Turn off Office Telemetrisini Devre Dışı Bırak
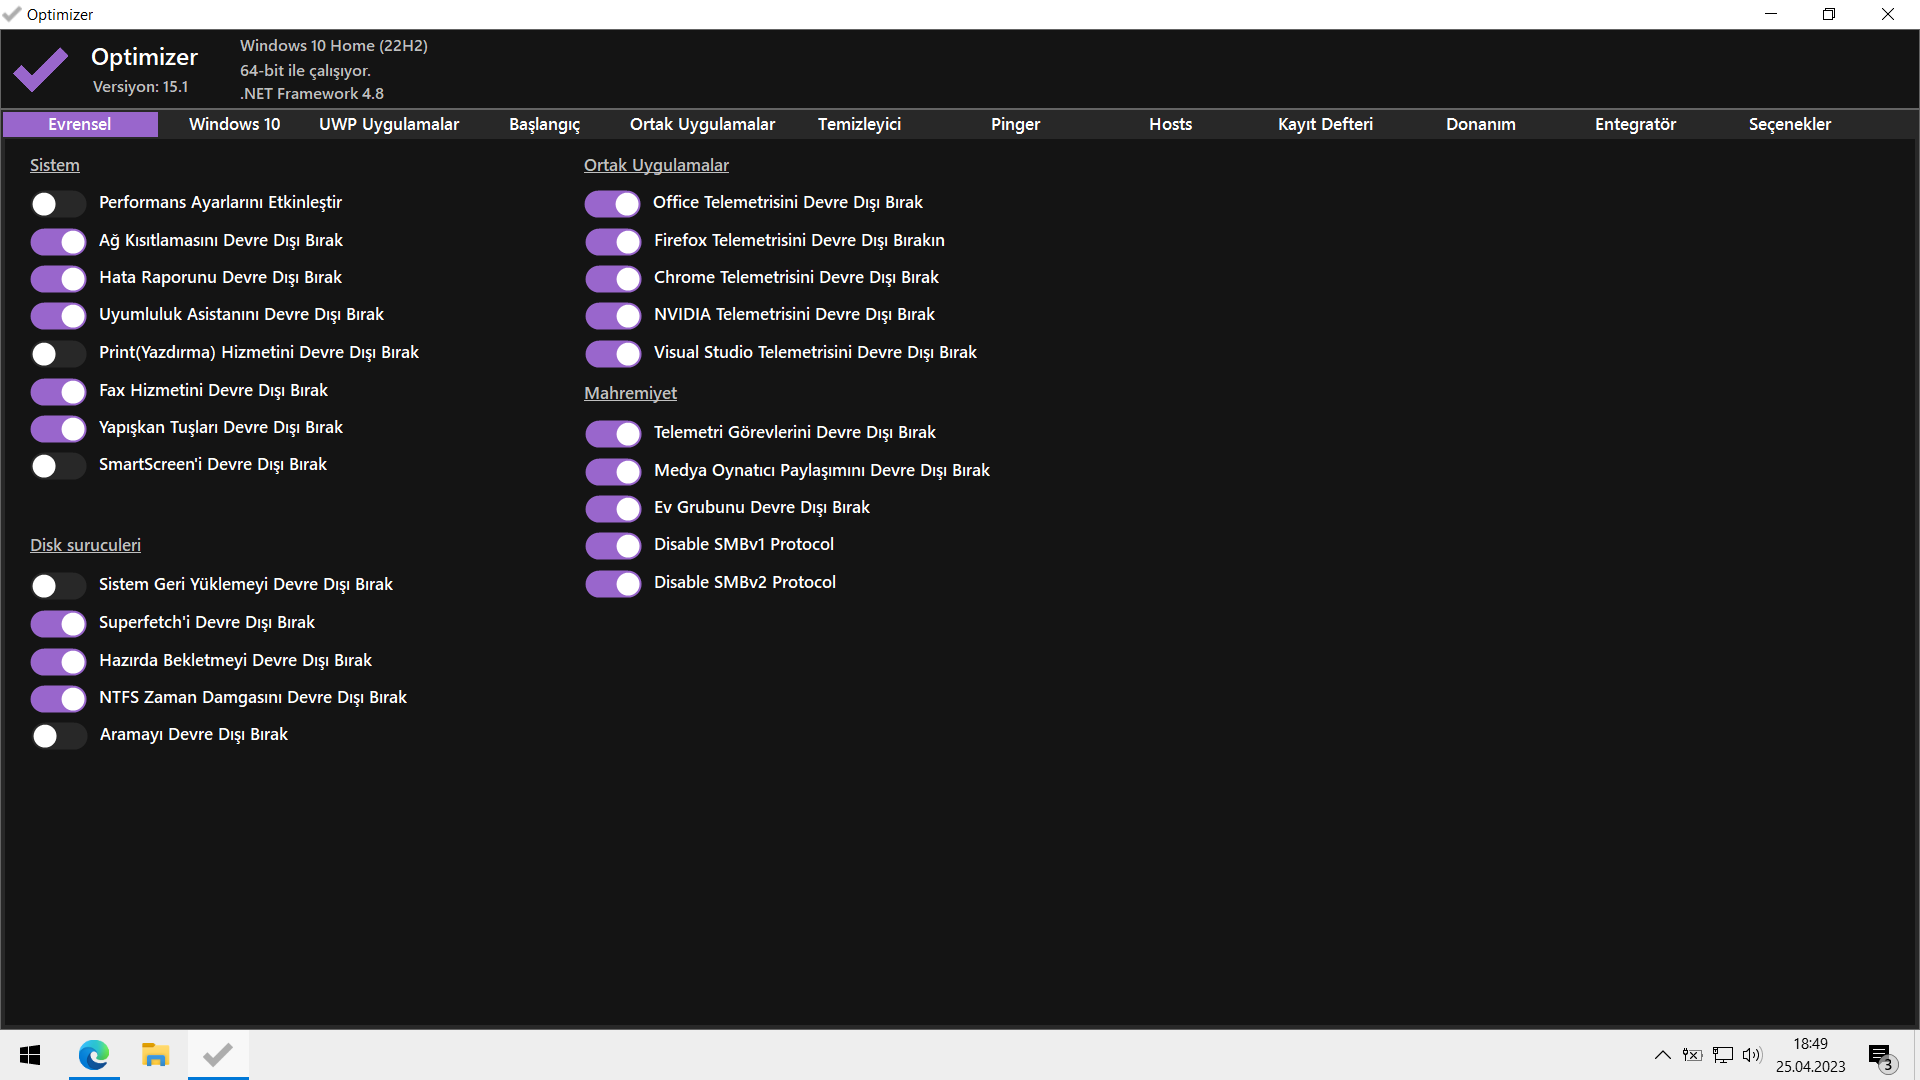 [612, 204]
